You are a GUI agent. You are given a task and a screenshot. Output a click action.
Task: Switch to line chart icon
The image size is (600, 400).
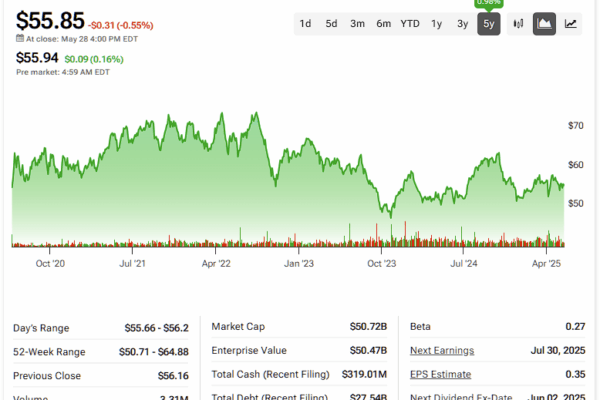coord(571,24)
